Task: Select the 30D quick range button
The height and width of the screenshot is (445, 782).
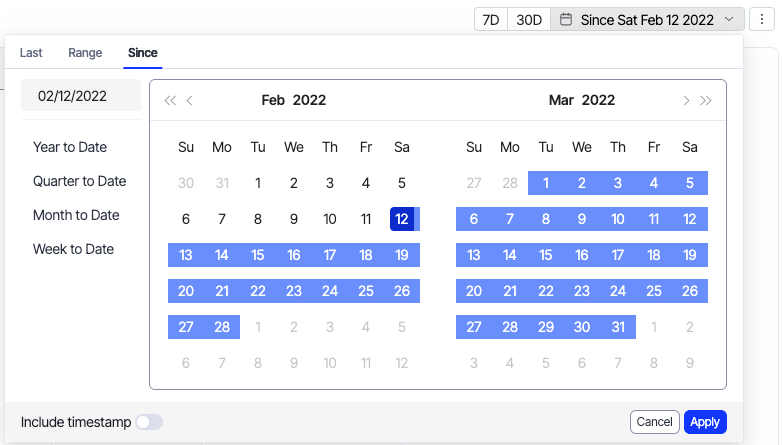Action: (x=528, y=19)
